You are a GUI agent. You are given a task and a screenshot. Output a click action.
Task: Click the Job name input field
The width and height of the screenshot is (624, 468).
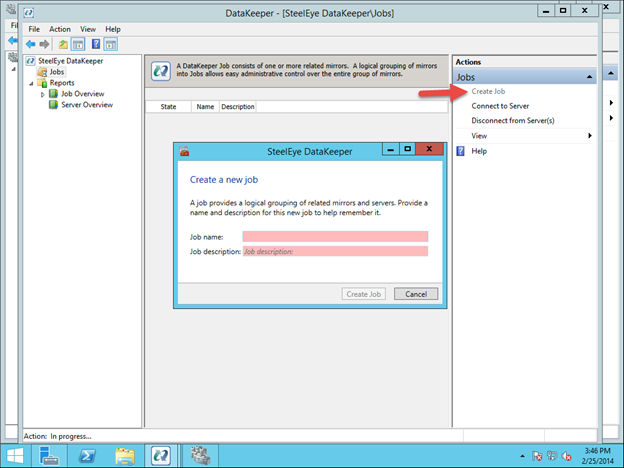(x=335, y=237)
